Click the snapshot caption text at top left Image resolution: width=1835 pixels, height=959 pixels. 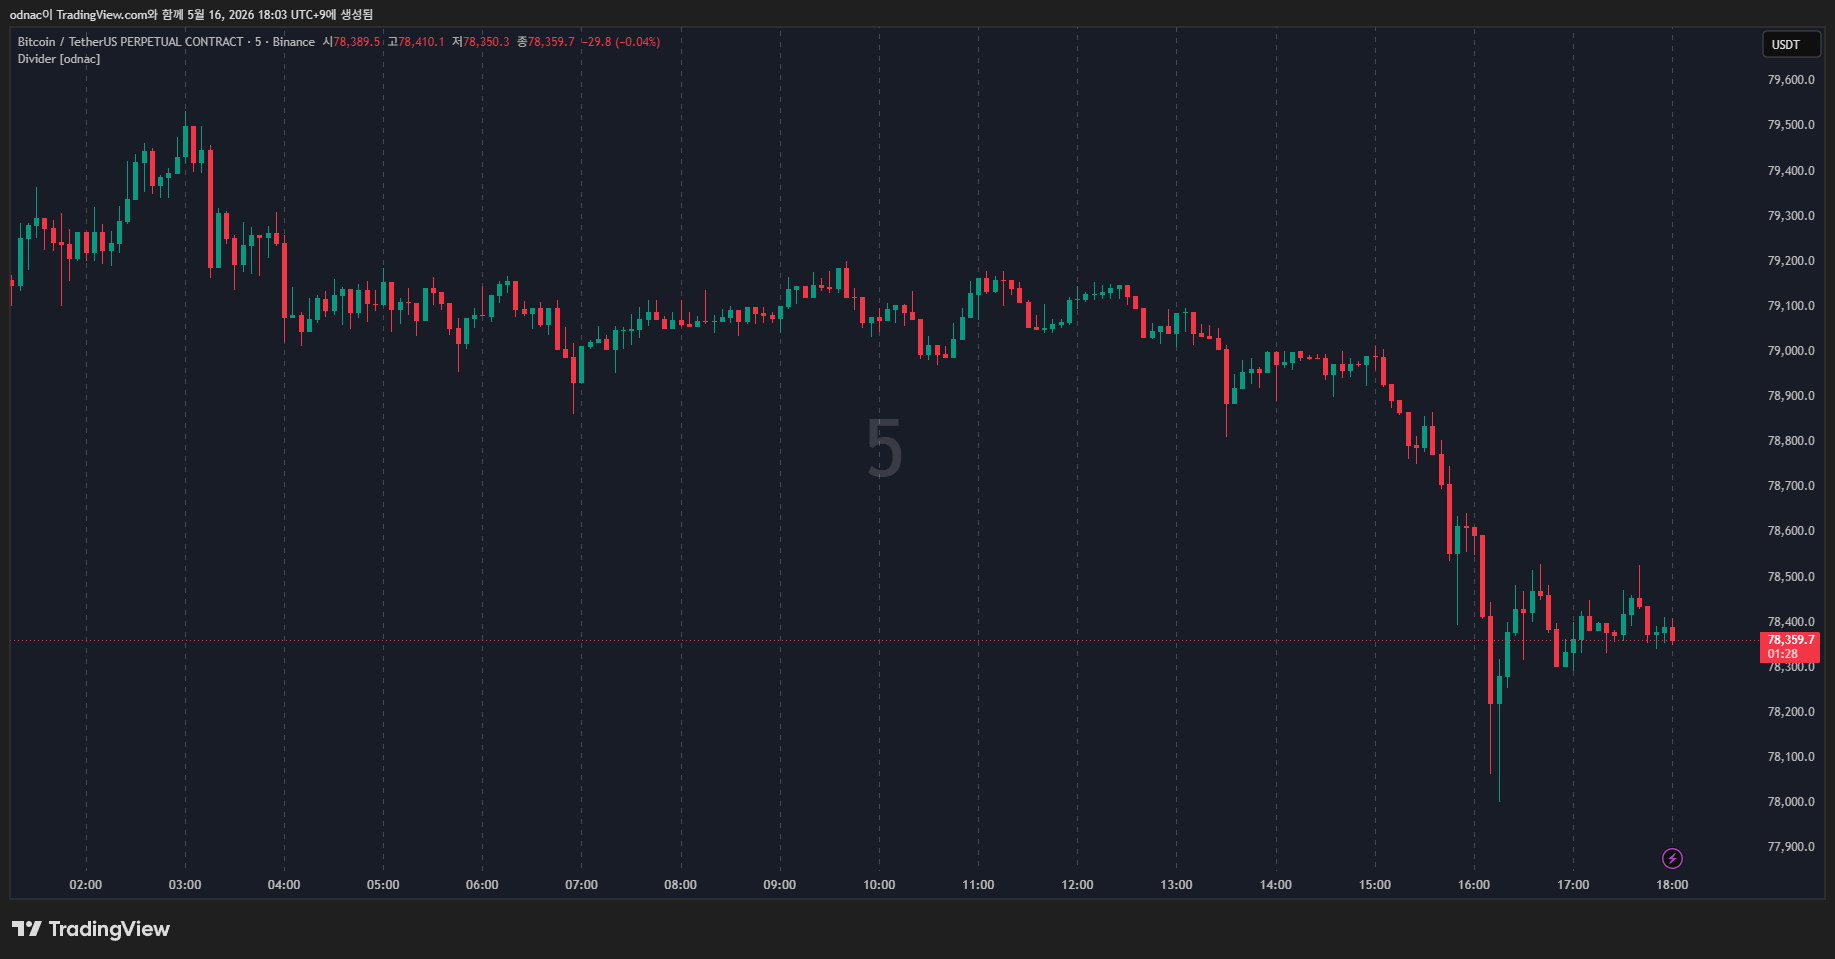[191, 15]
